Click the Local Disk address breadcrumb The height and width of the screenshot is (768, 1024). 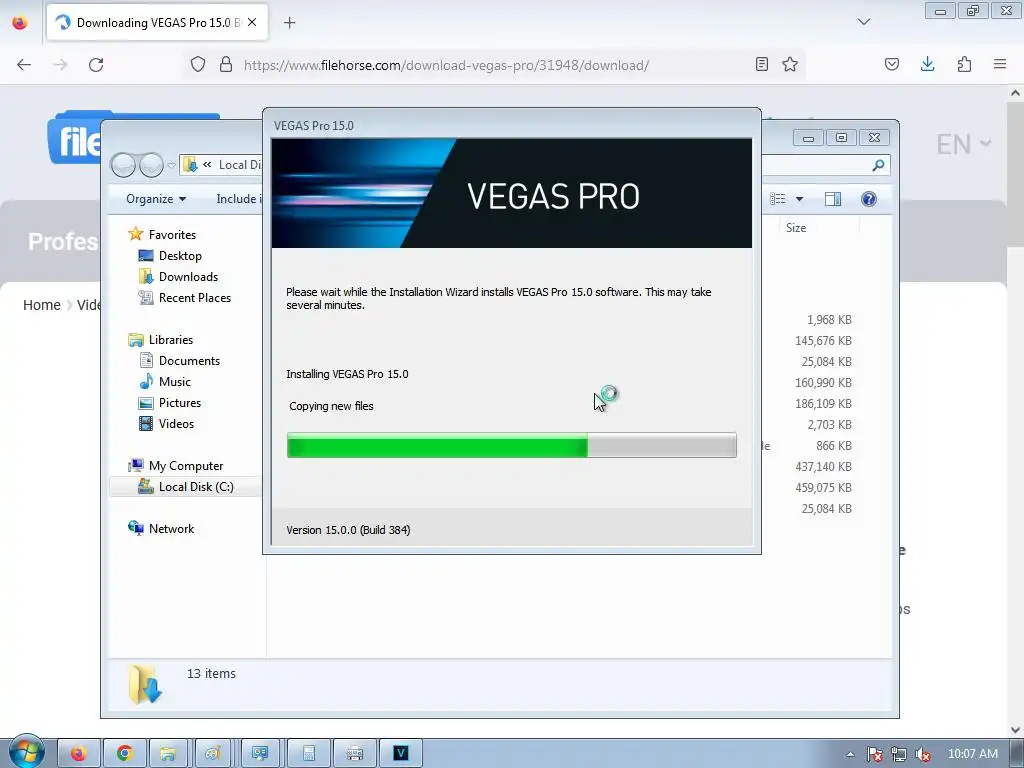click(x=240, y=165)
